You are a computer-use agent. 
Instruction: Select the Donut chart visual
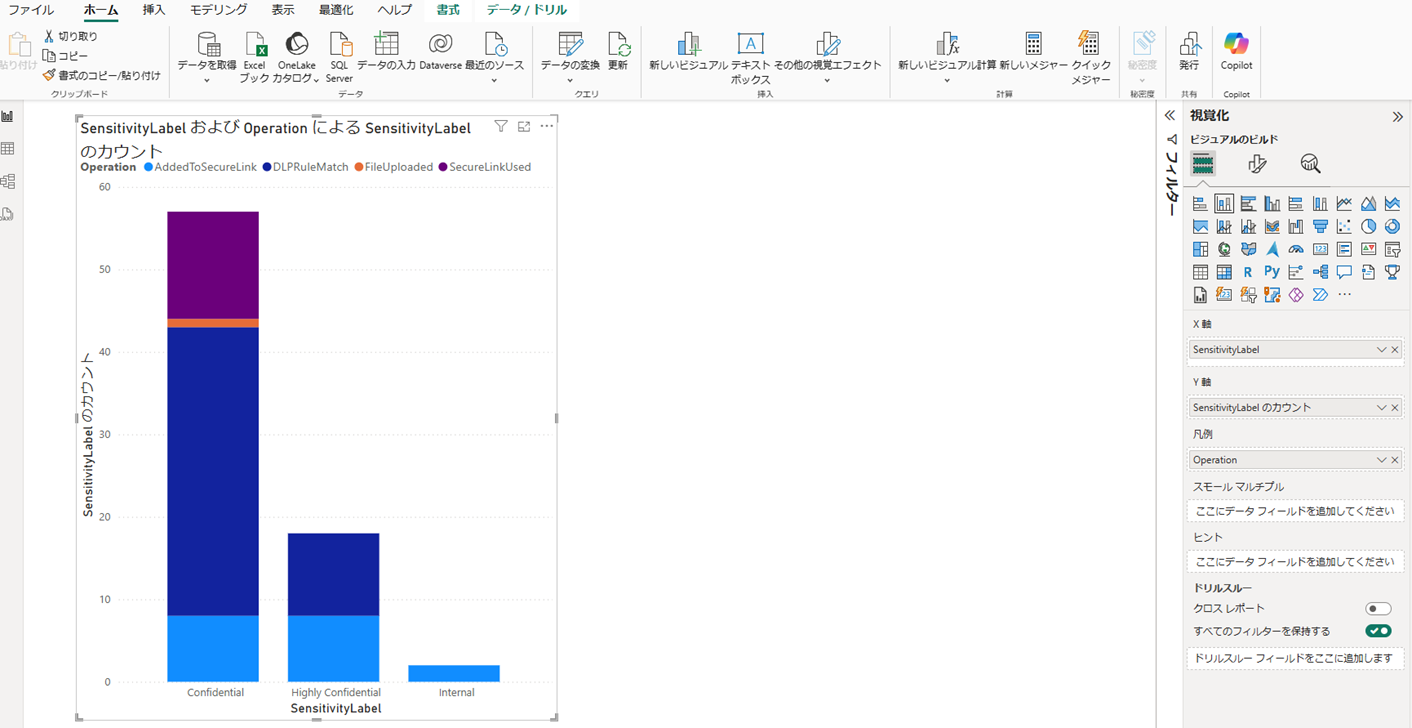1392,226
